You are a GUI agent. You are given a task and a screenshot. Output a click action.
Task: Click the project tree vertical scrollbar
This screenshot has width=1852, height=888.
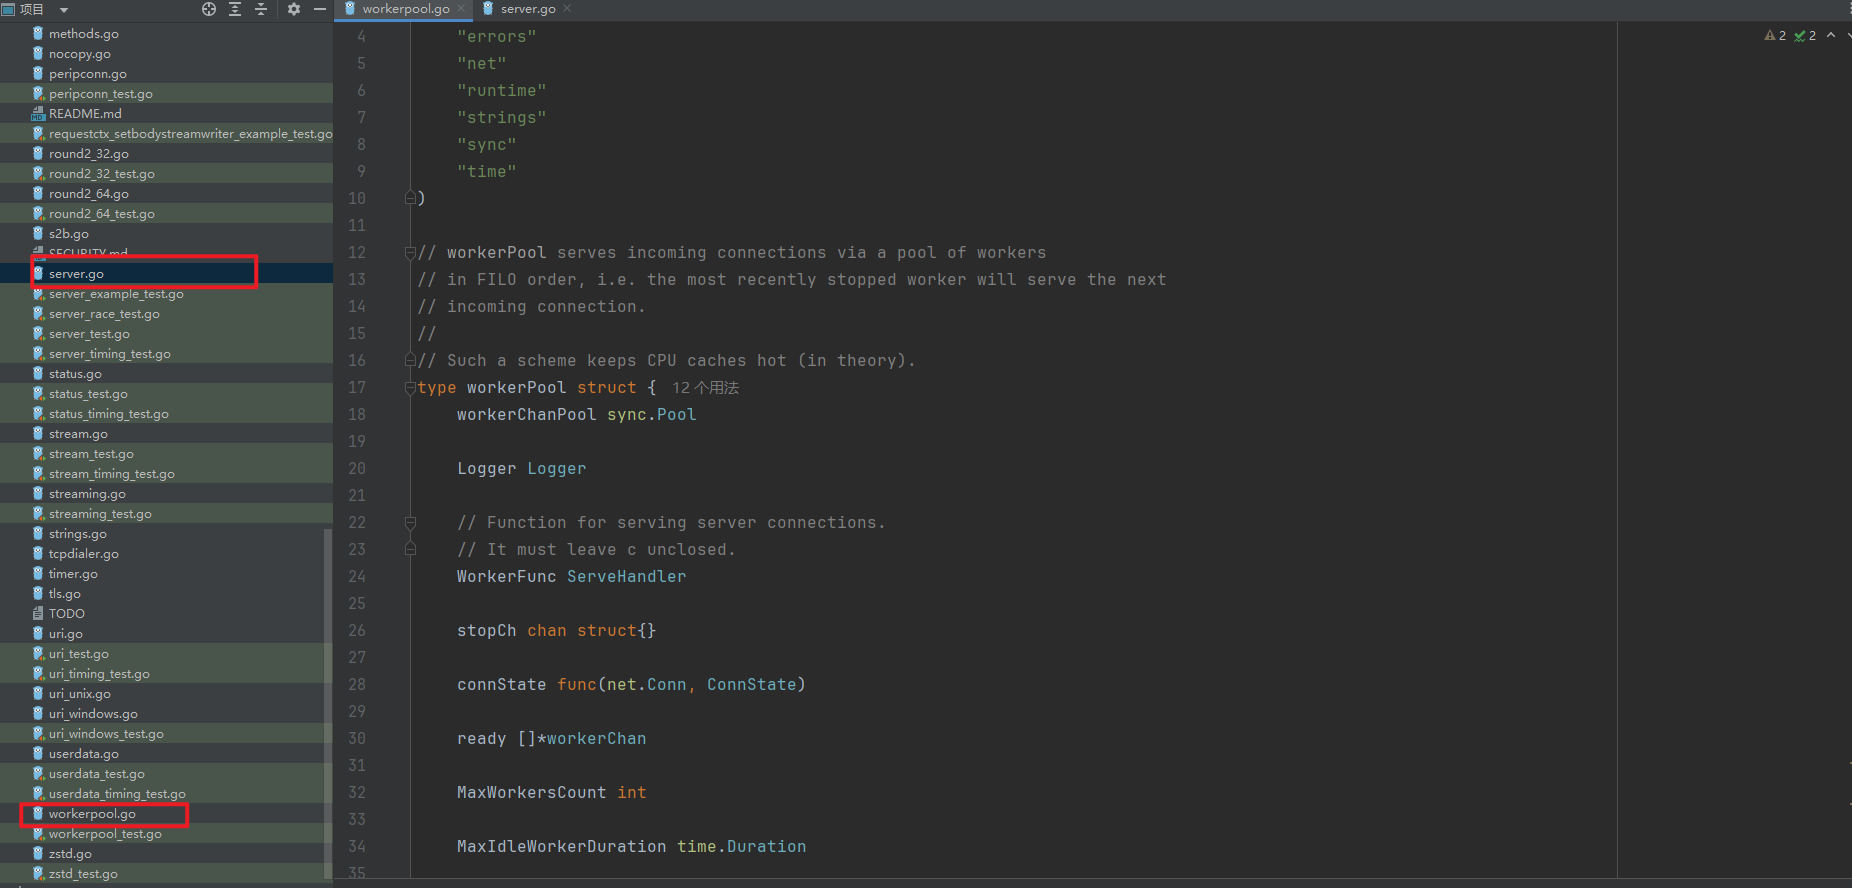(x=328, y=704)
